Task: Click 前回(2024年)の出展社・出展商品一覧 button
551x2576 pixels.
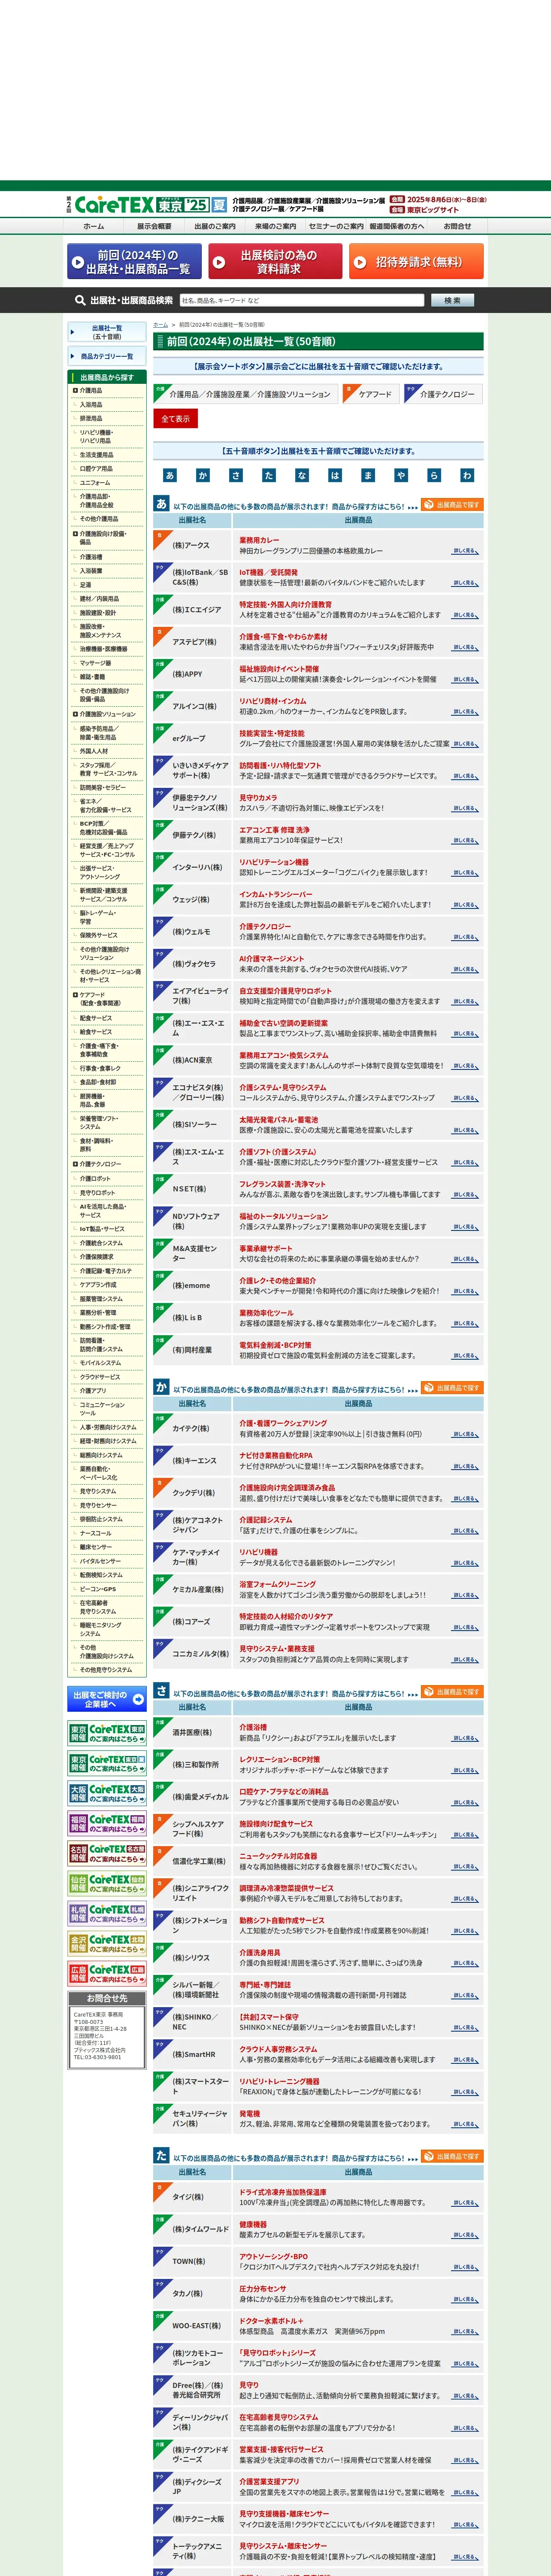Action: pos(133,262)
